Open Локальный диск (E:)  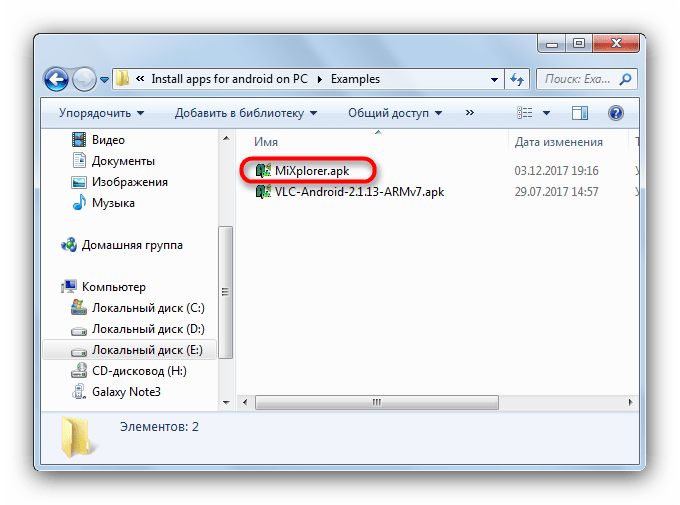[129, 350]
